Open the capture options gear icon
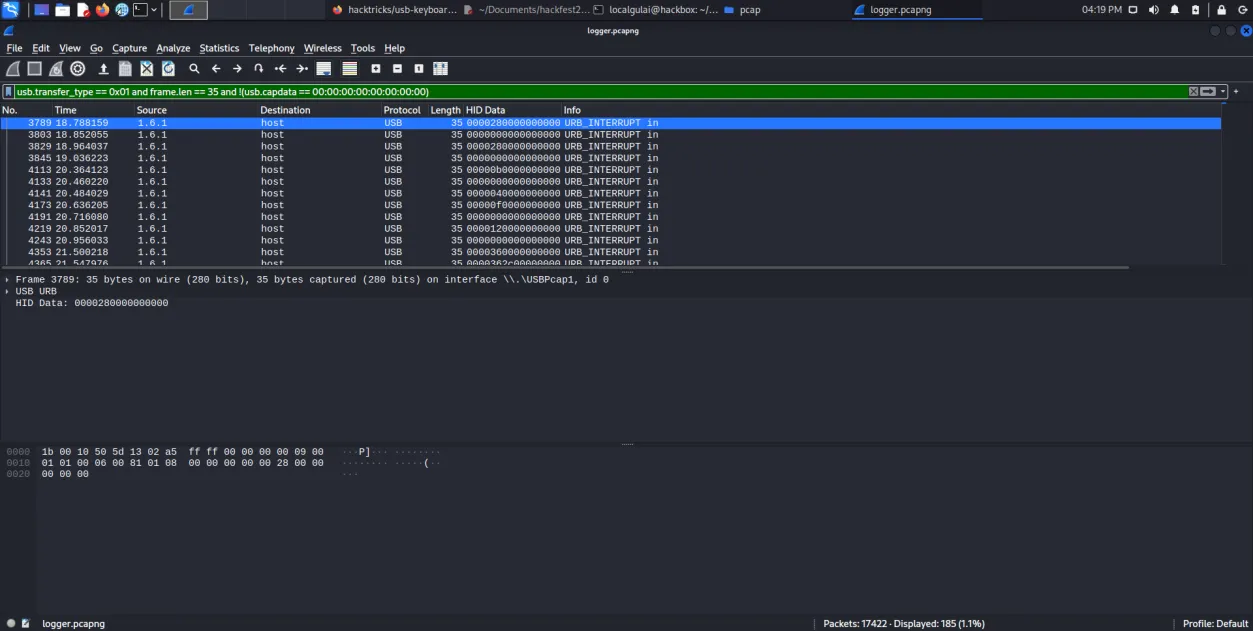The width and height of the screenshot is (1253, 631). click(78, 69)
